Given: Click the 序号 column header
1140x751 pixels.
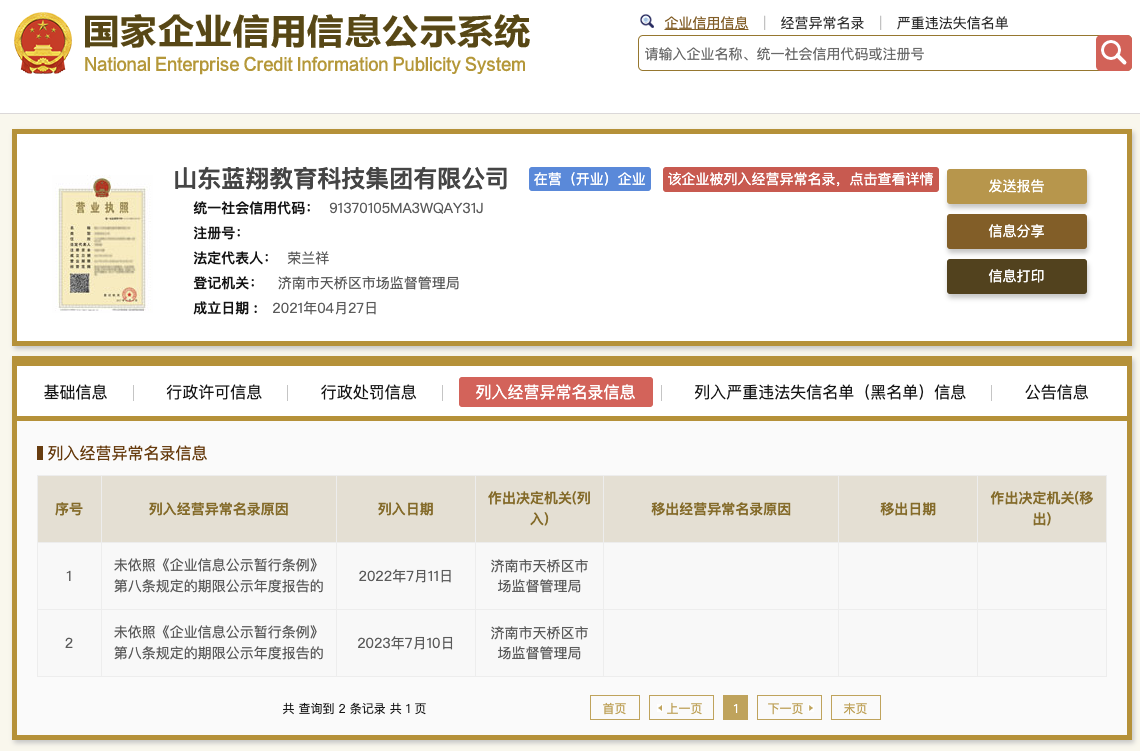Looking at the screenshot, I should coord(69,509).
